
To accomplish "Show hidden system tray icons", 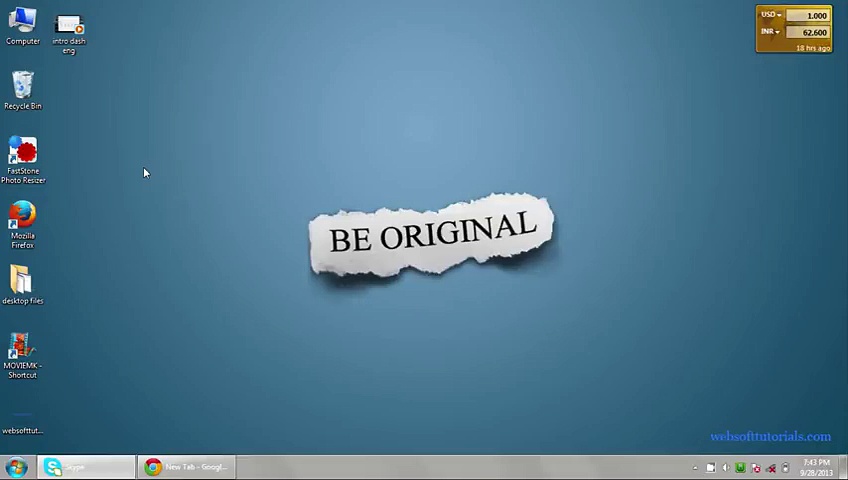I will pos(695,468).
